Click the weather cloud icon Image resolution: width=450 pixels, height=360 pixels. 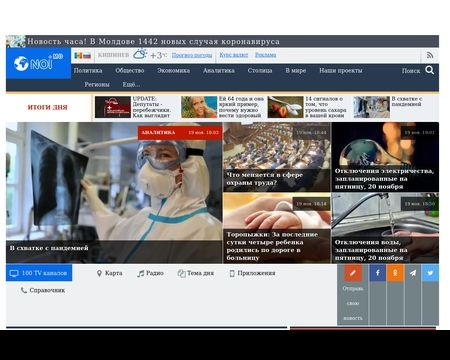point(140,54)
